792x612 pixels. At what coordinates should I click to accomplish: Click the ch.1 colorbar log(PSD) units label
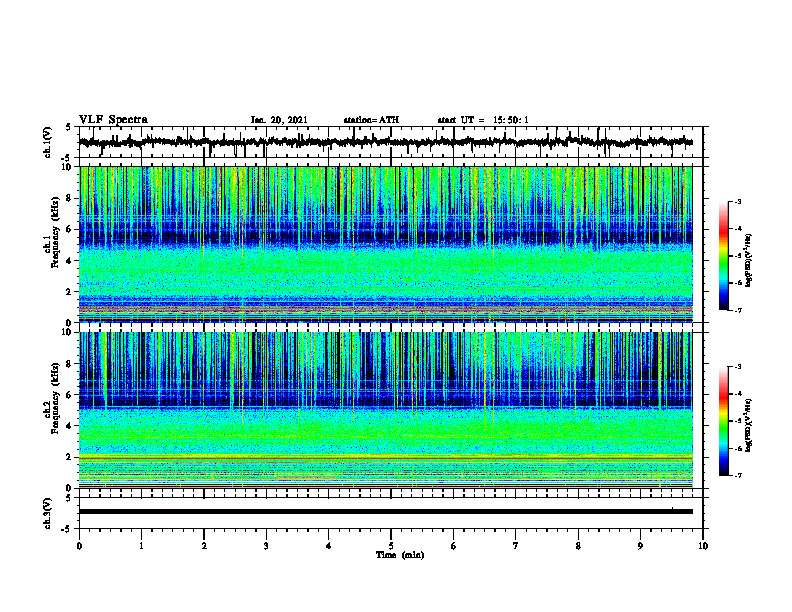[749, 260]
